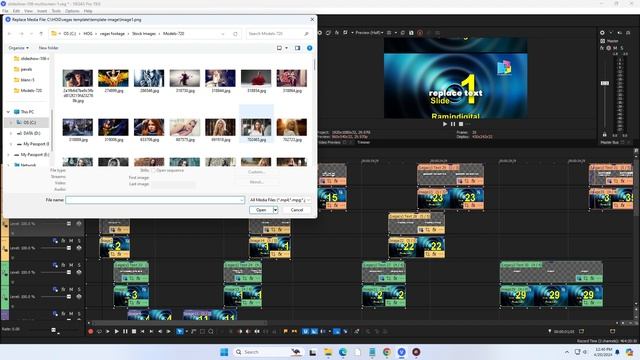This screenshot has height=360, width=640.
Task: Click New folder in the dialog
Action: [49, 48]
